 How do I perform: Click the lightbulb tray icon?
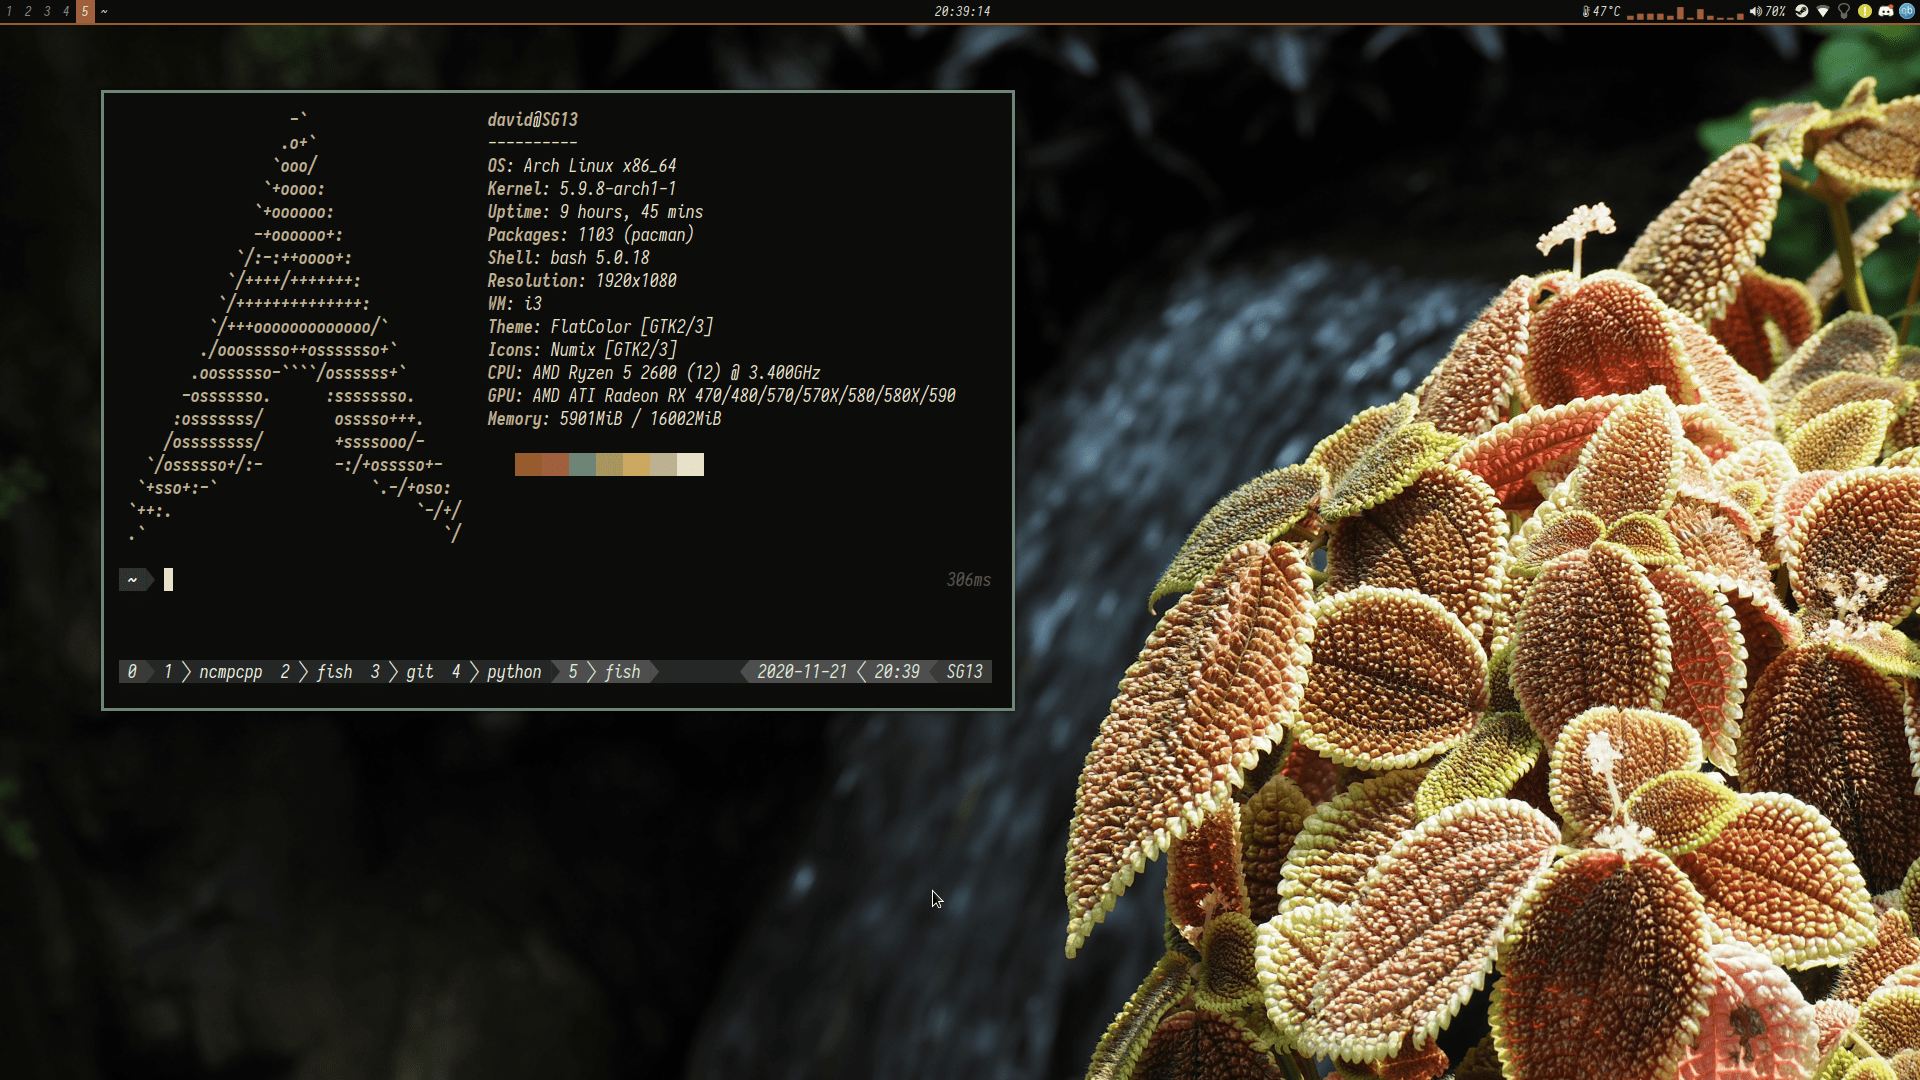(1844, 11)
